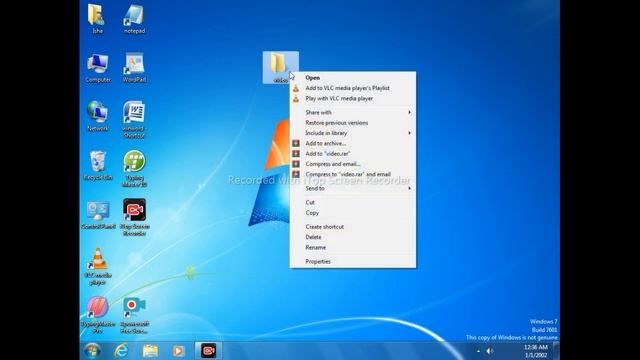
Task: Click the Show desktop strip beside clock
Action: pos(556,351)
